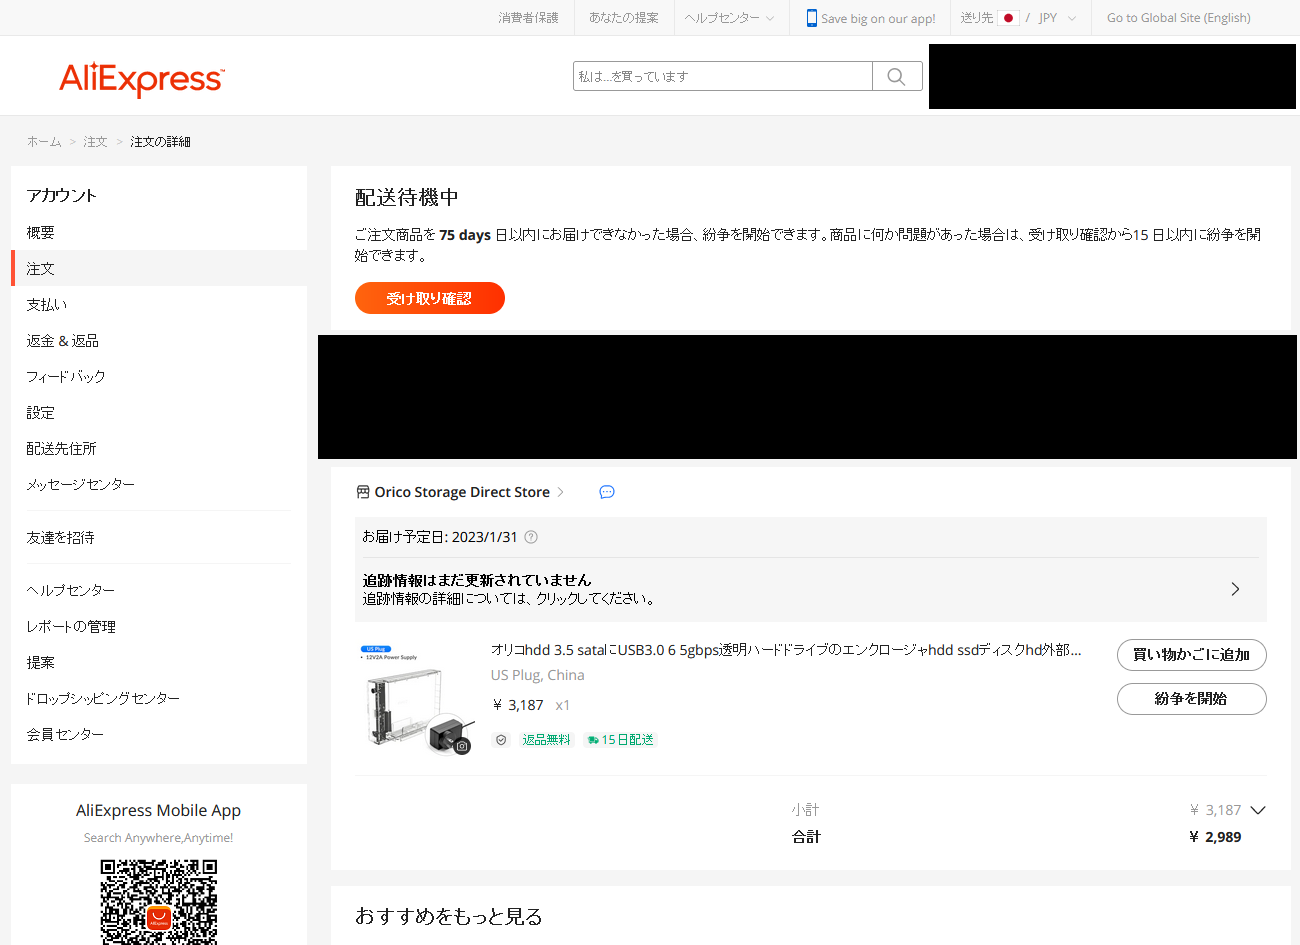This screenshot has height=945, width=1300.
Task: Click the おすすめをもっと見る heading
Action: pos(449,916)
